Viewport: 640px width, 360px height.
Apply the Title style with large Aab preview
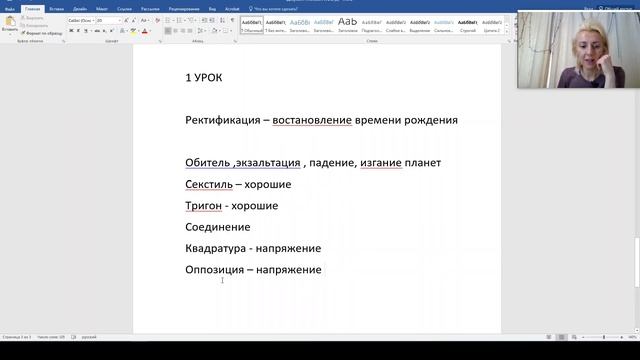348,26
